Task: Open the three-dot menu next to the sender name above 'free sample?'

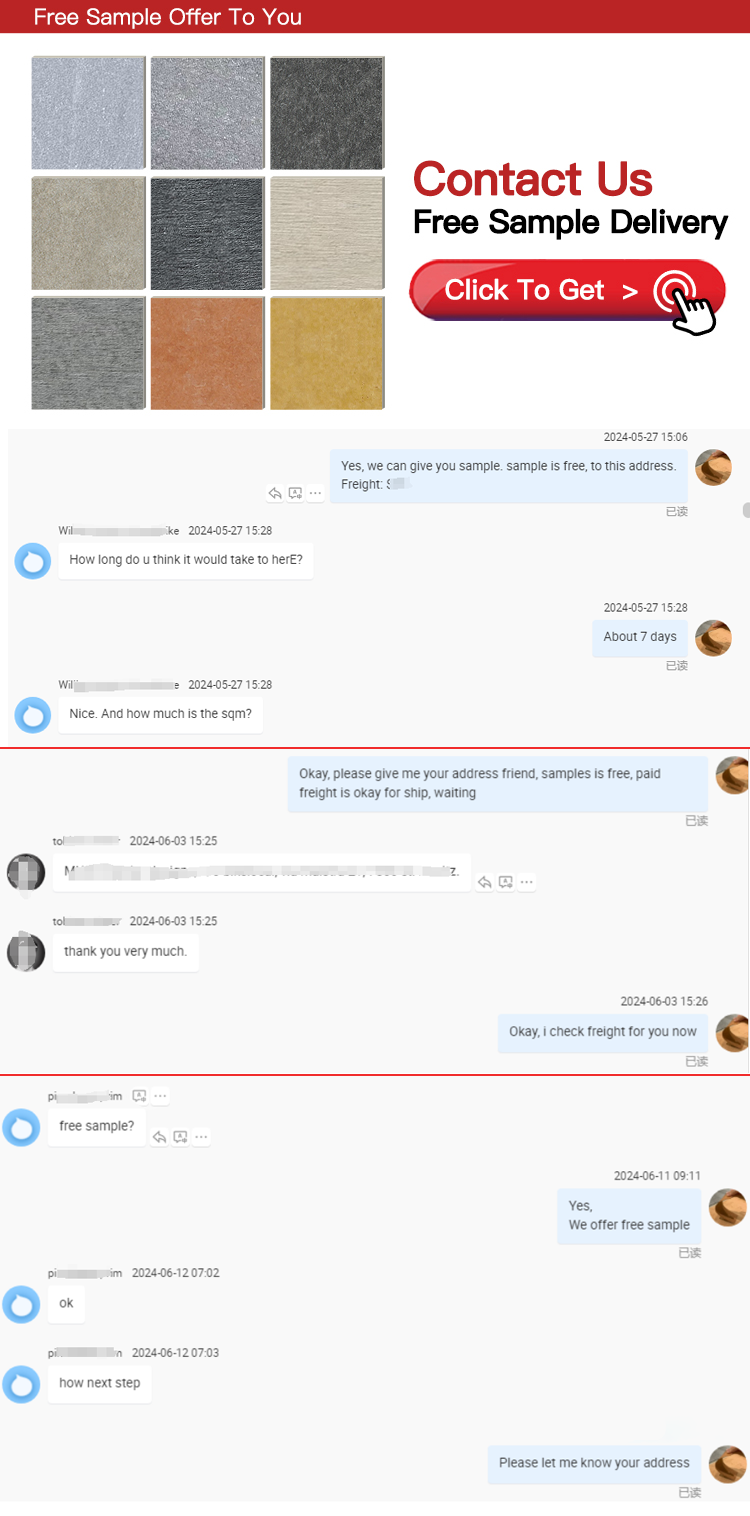Action: pyautogui.click(x=161, y=1096)
